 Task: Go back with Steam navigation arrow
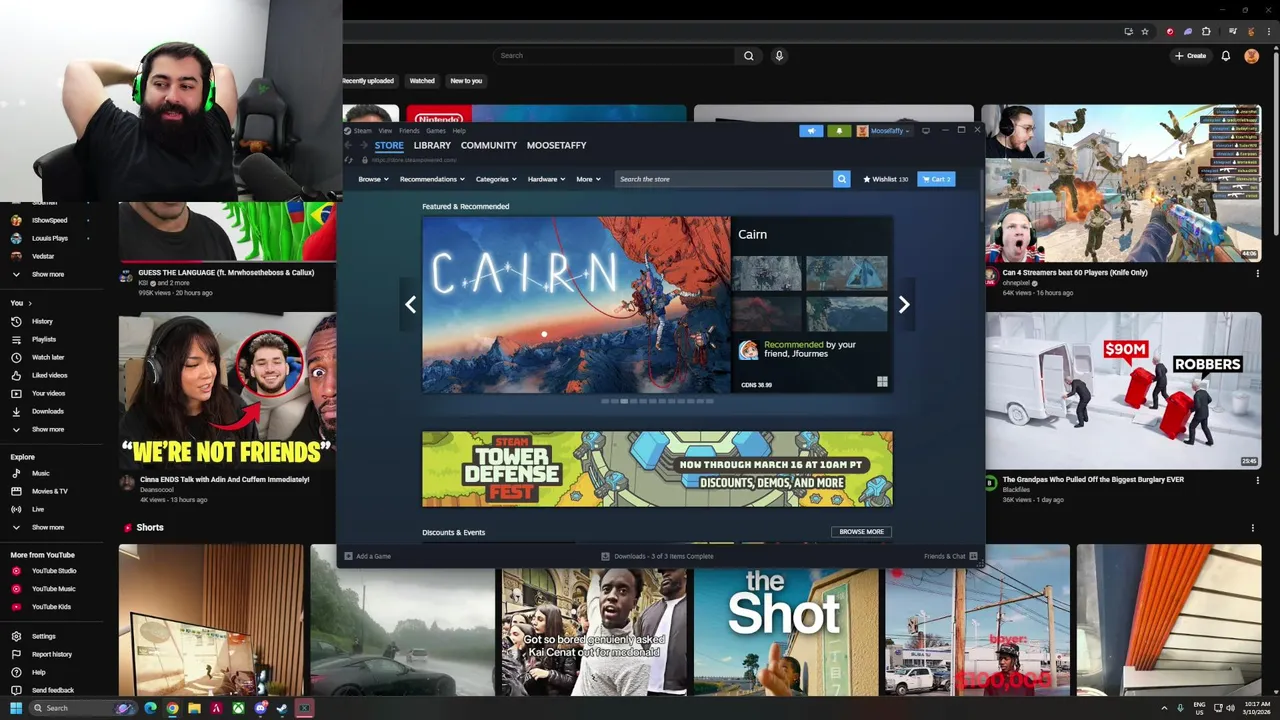point(349,145)
